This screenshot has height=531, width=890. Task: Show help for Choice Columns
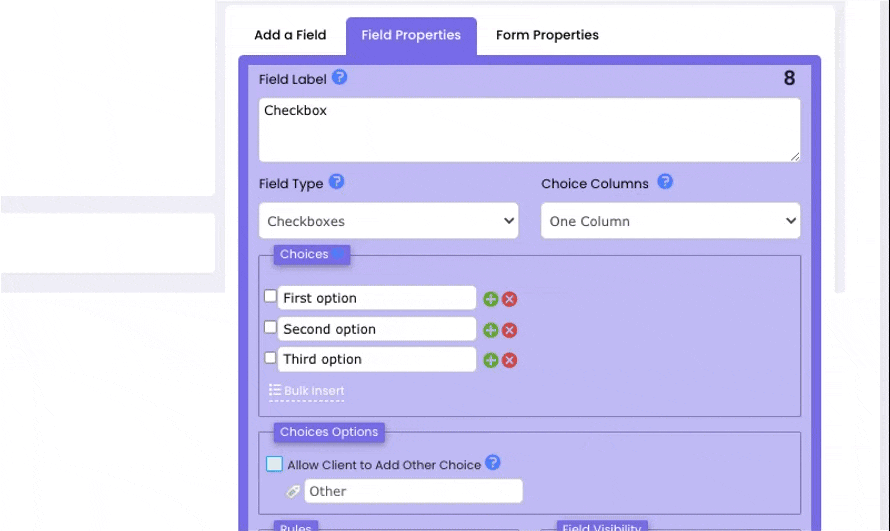[665, 182]
